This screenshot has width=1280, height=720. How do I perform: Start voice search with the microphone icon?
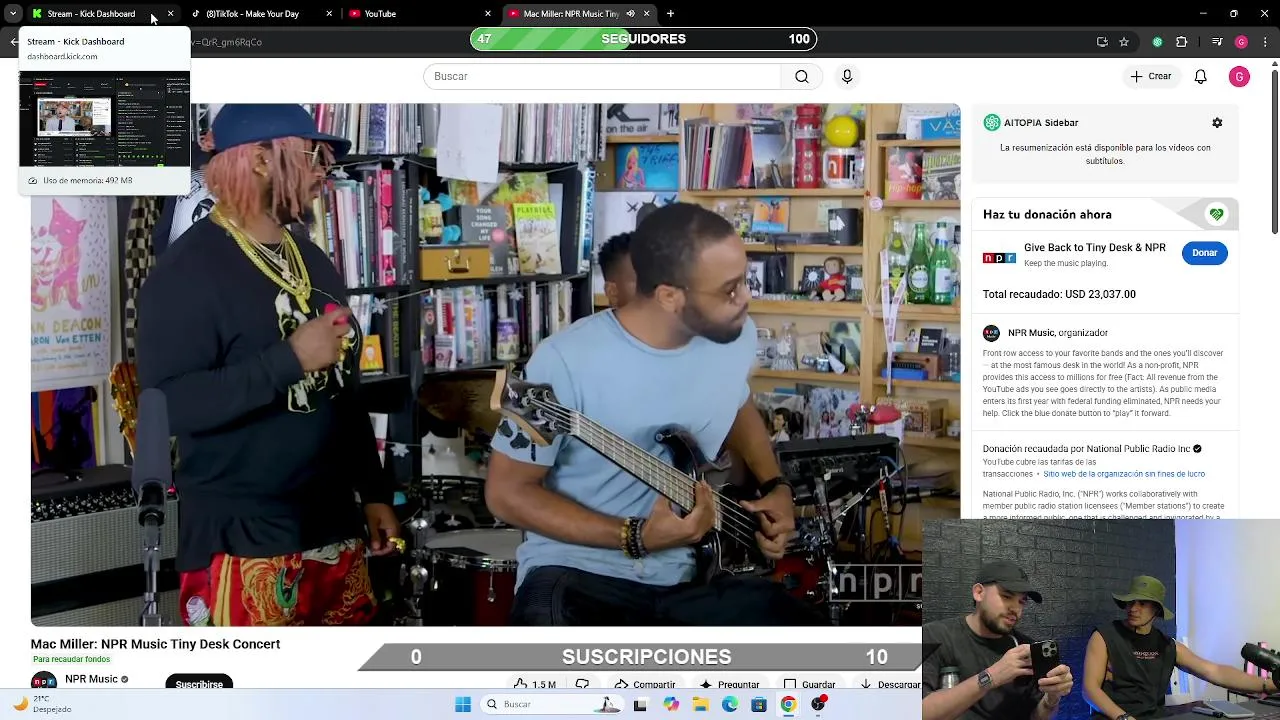click(847, 76)
